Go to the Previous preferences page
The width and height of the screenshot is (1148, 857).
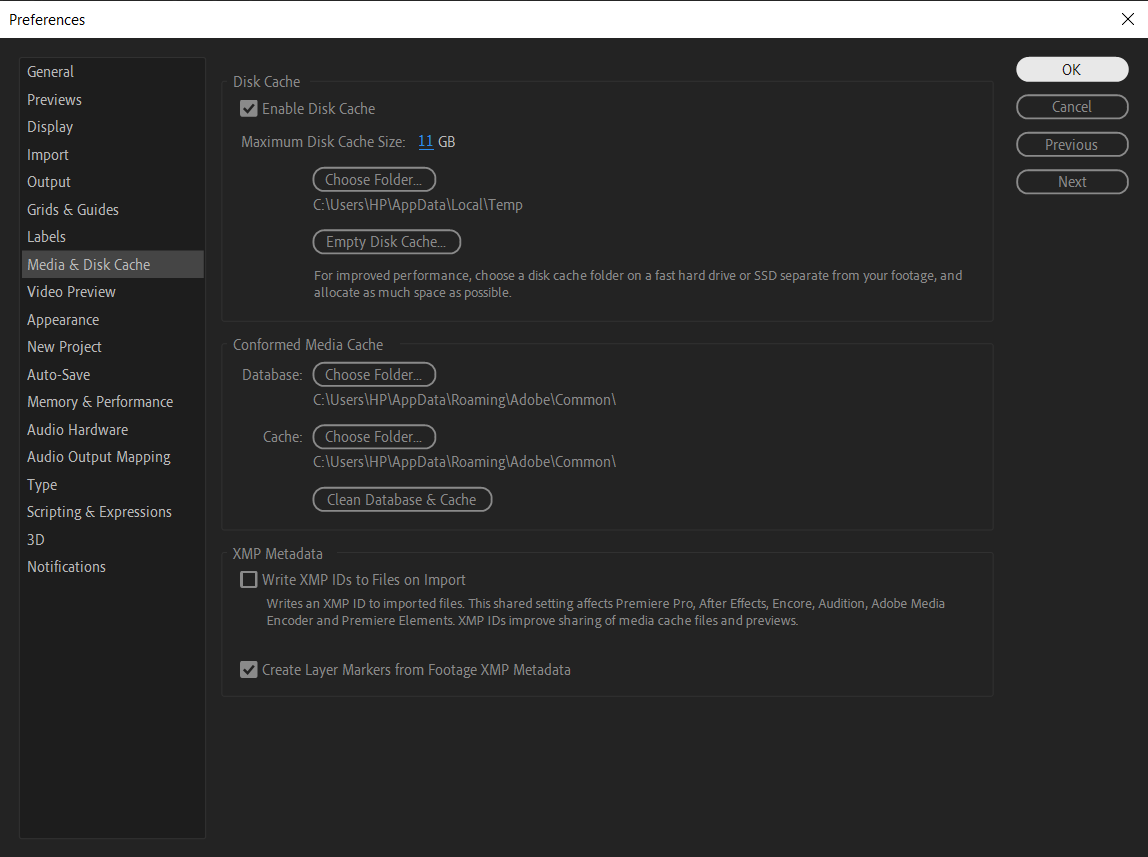[1072, 145]
